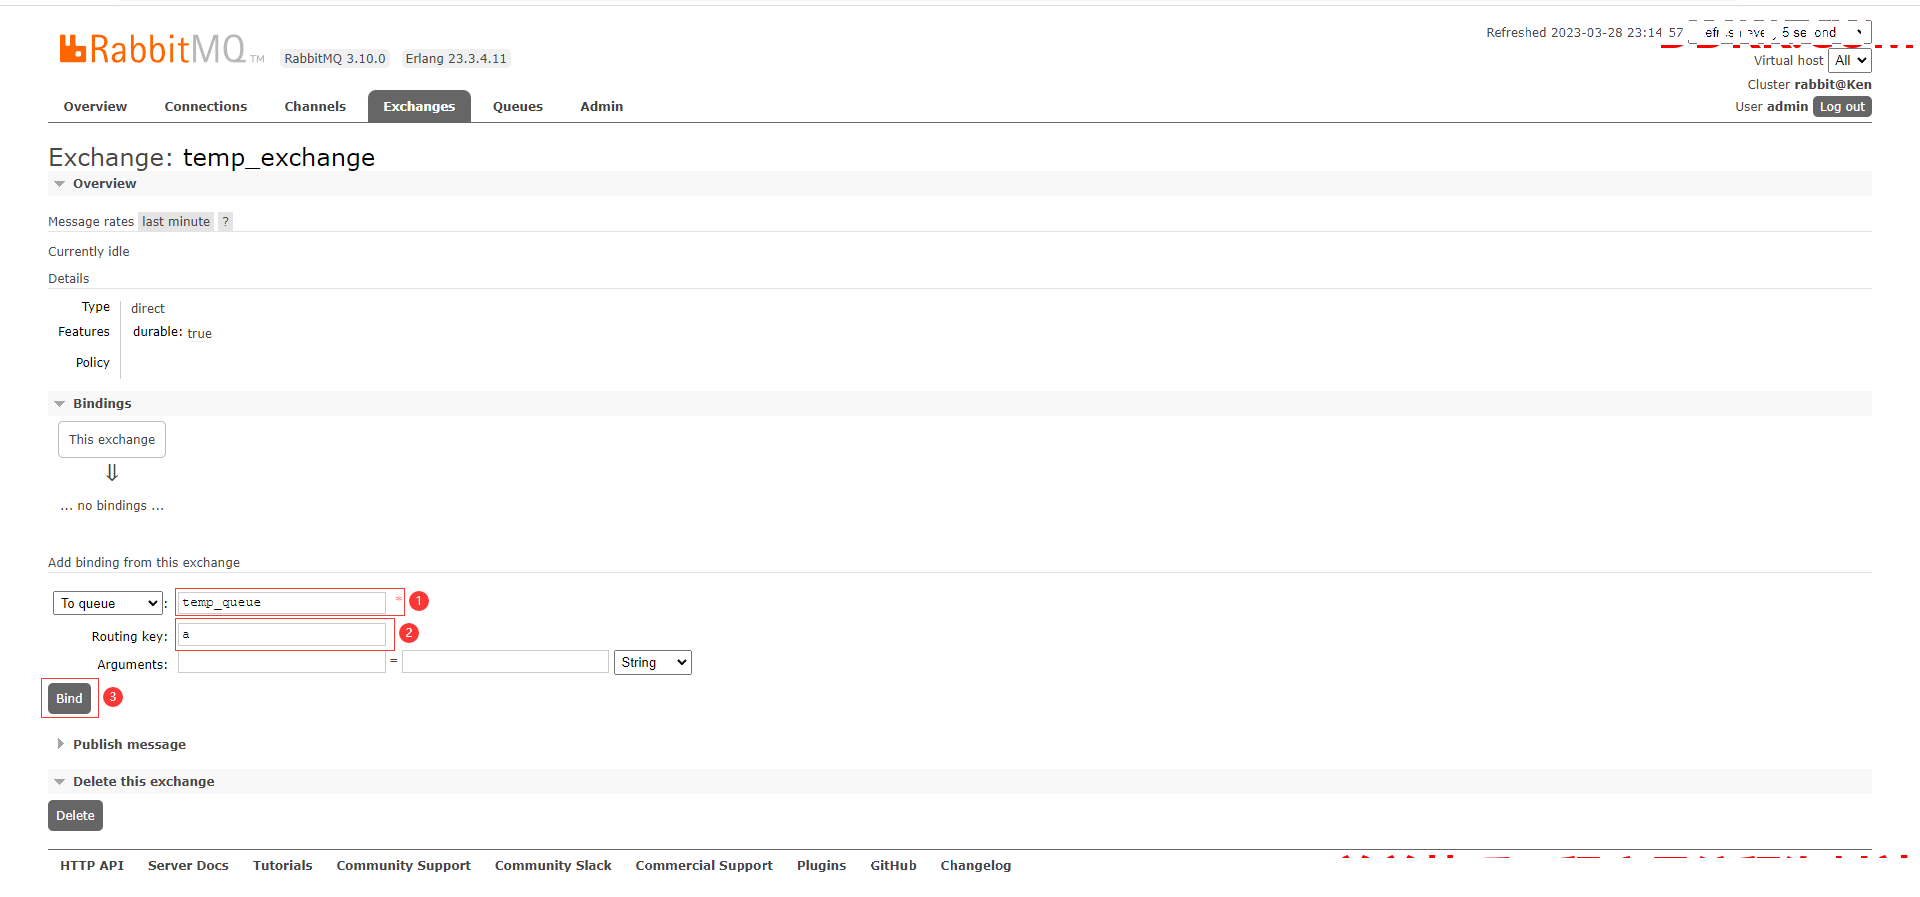Image resolution: width=1920 pixels, height=897 pixels.
Task: Open the Changelog footer link
Action: (x=975, y=865)
